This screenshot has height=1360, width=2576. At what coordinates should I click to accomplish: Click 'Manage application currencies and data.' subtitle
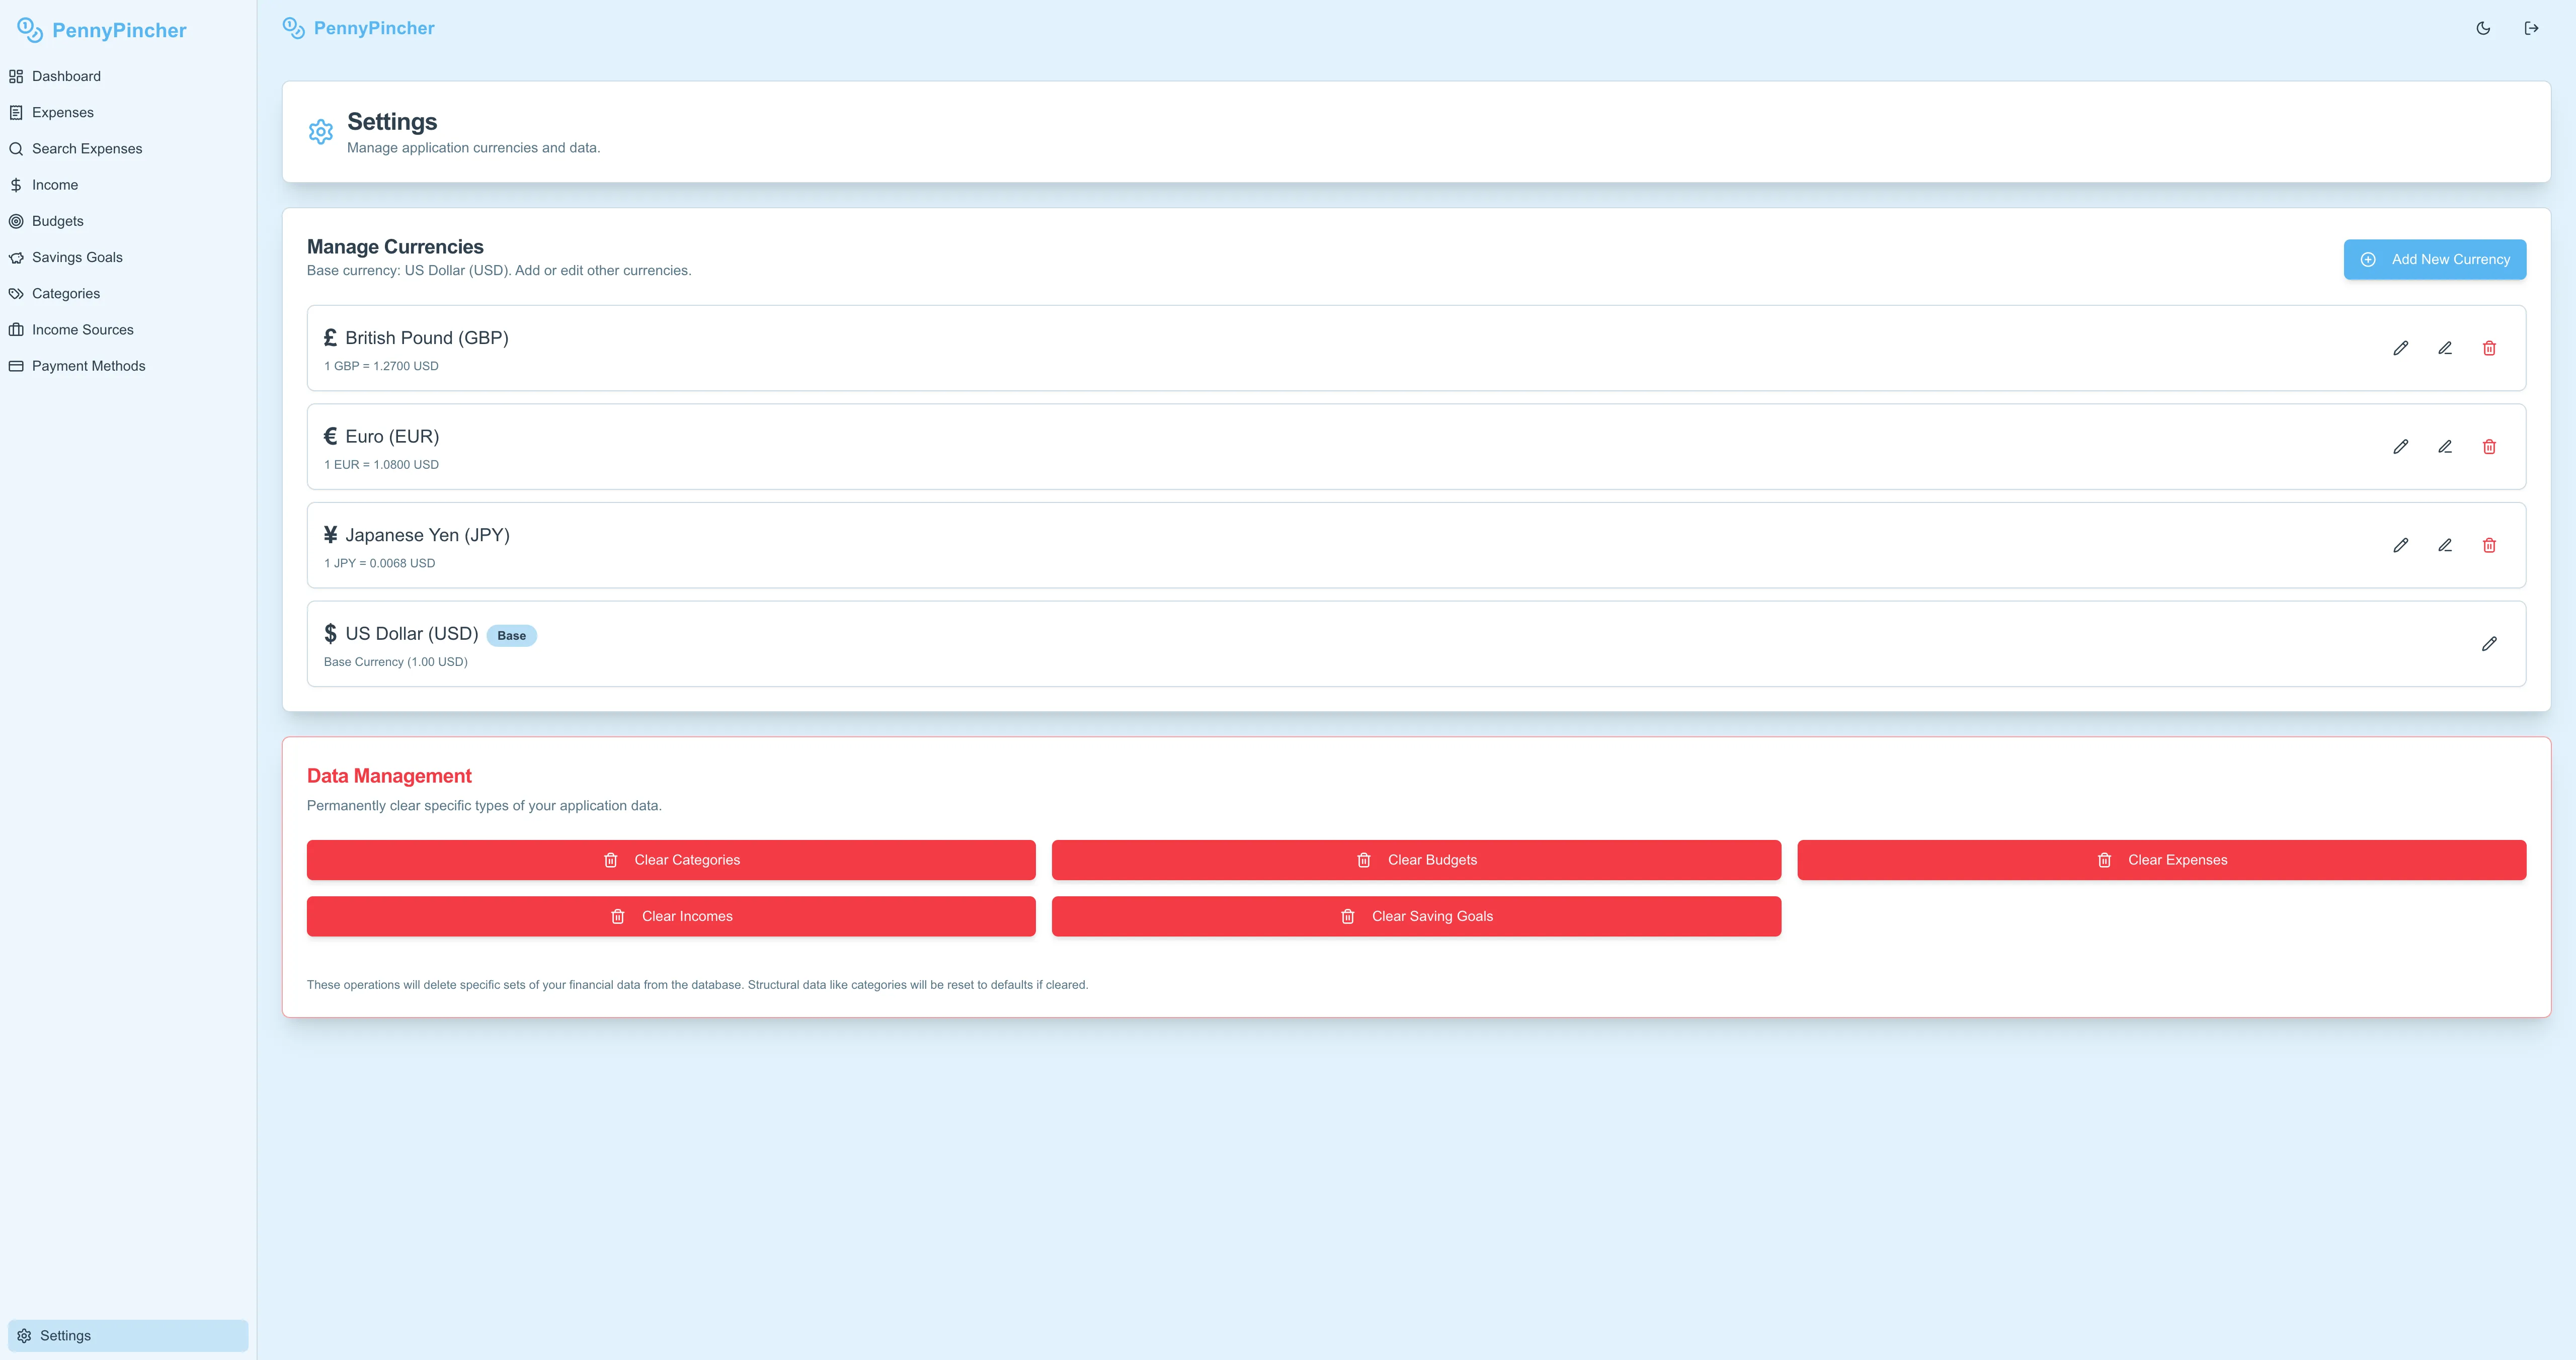coord(474,148)
